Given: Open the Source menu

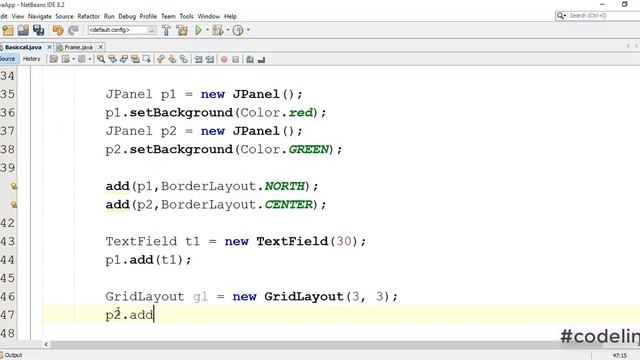Looking at the screenshot, I should click(64, 16).
